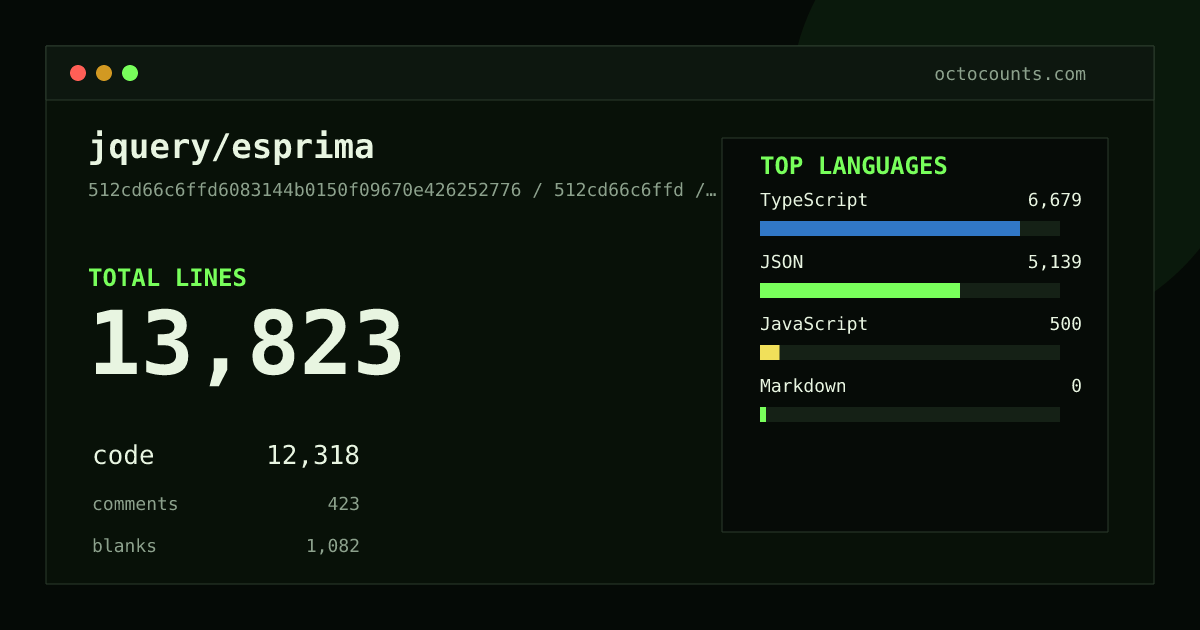The width and height of the screenshot is (1200, 630).
Task: Select the 500 JavaScript count
Action: tap(1065, 324)
